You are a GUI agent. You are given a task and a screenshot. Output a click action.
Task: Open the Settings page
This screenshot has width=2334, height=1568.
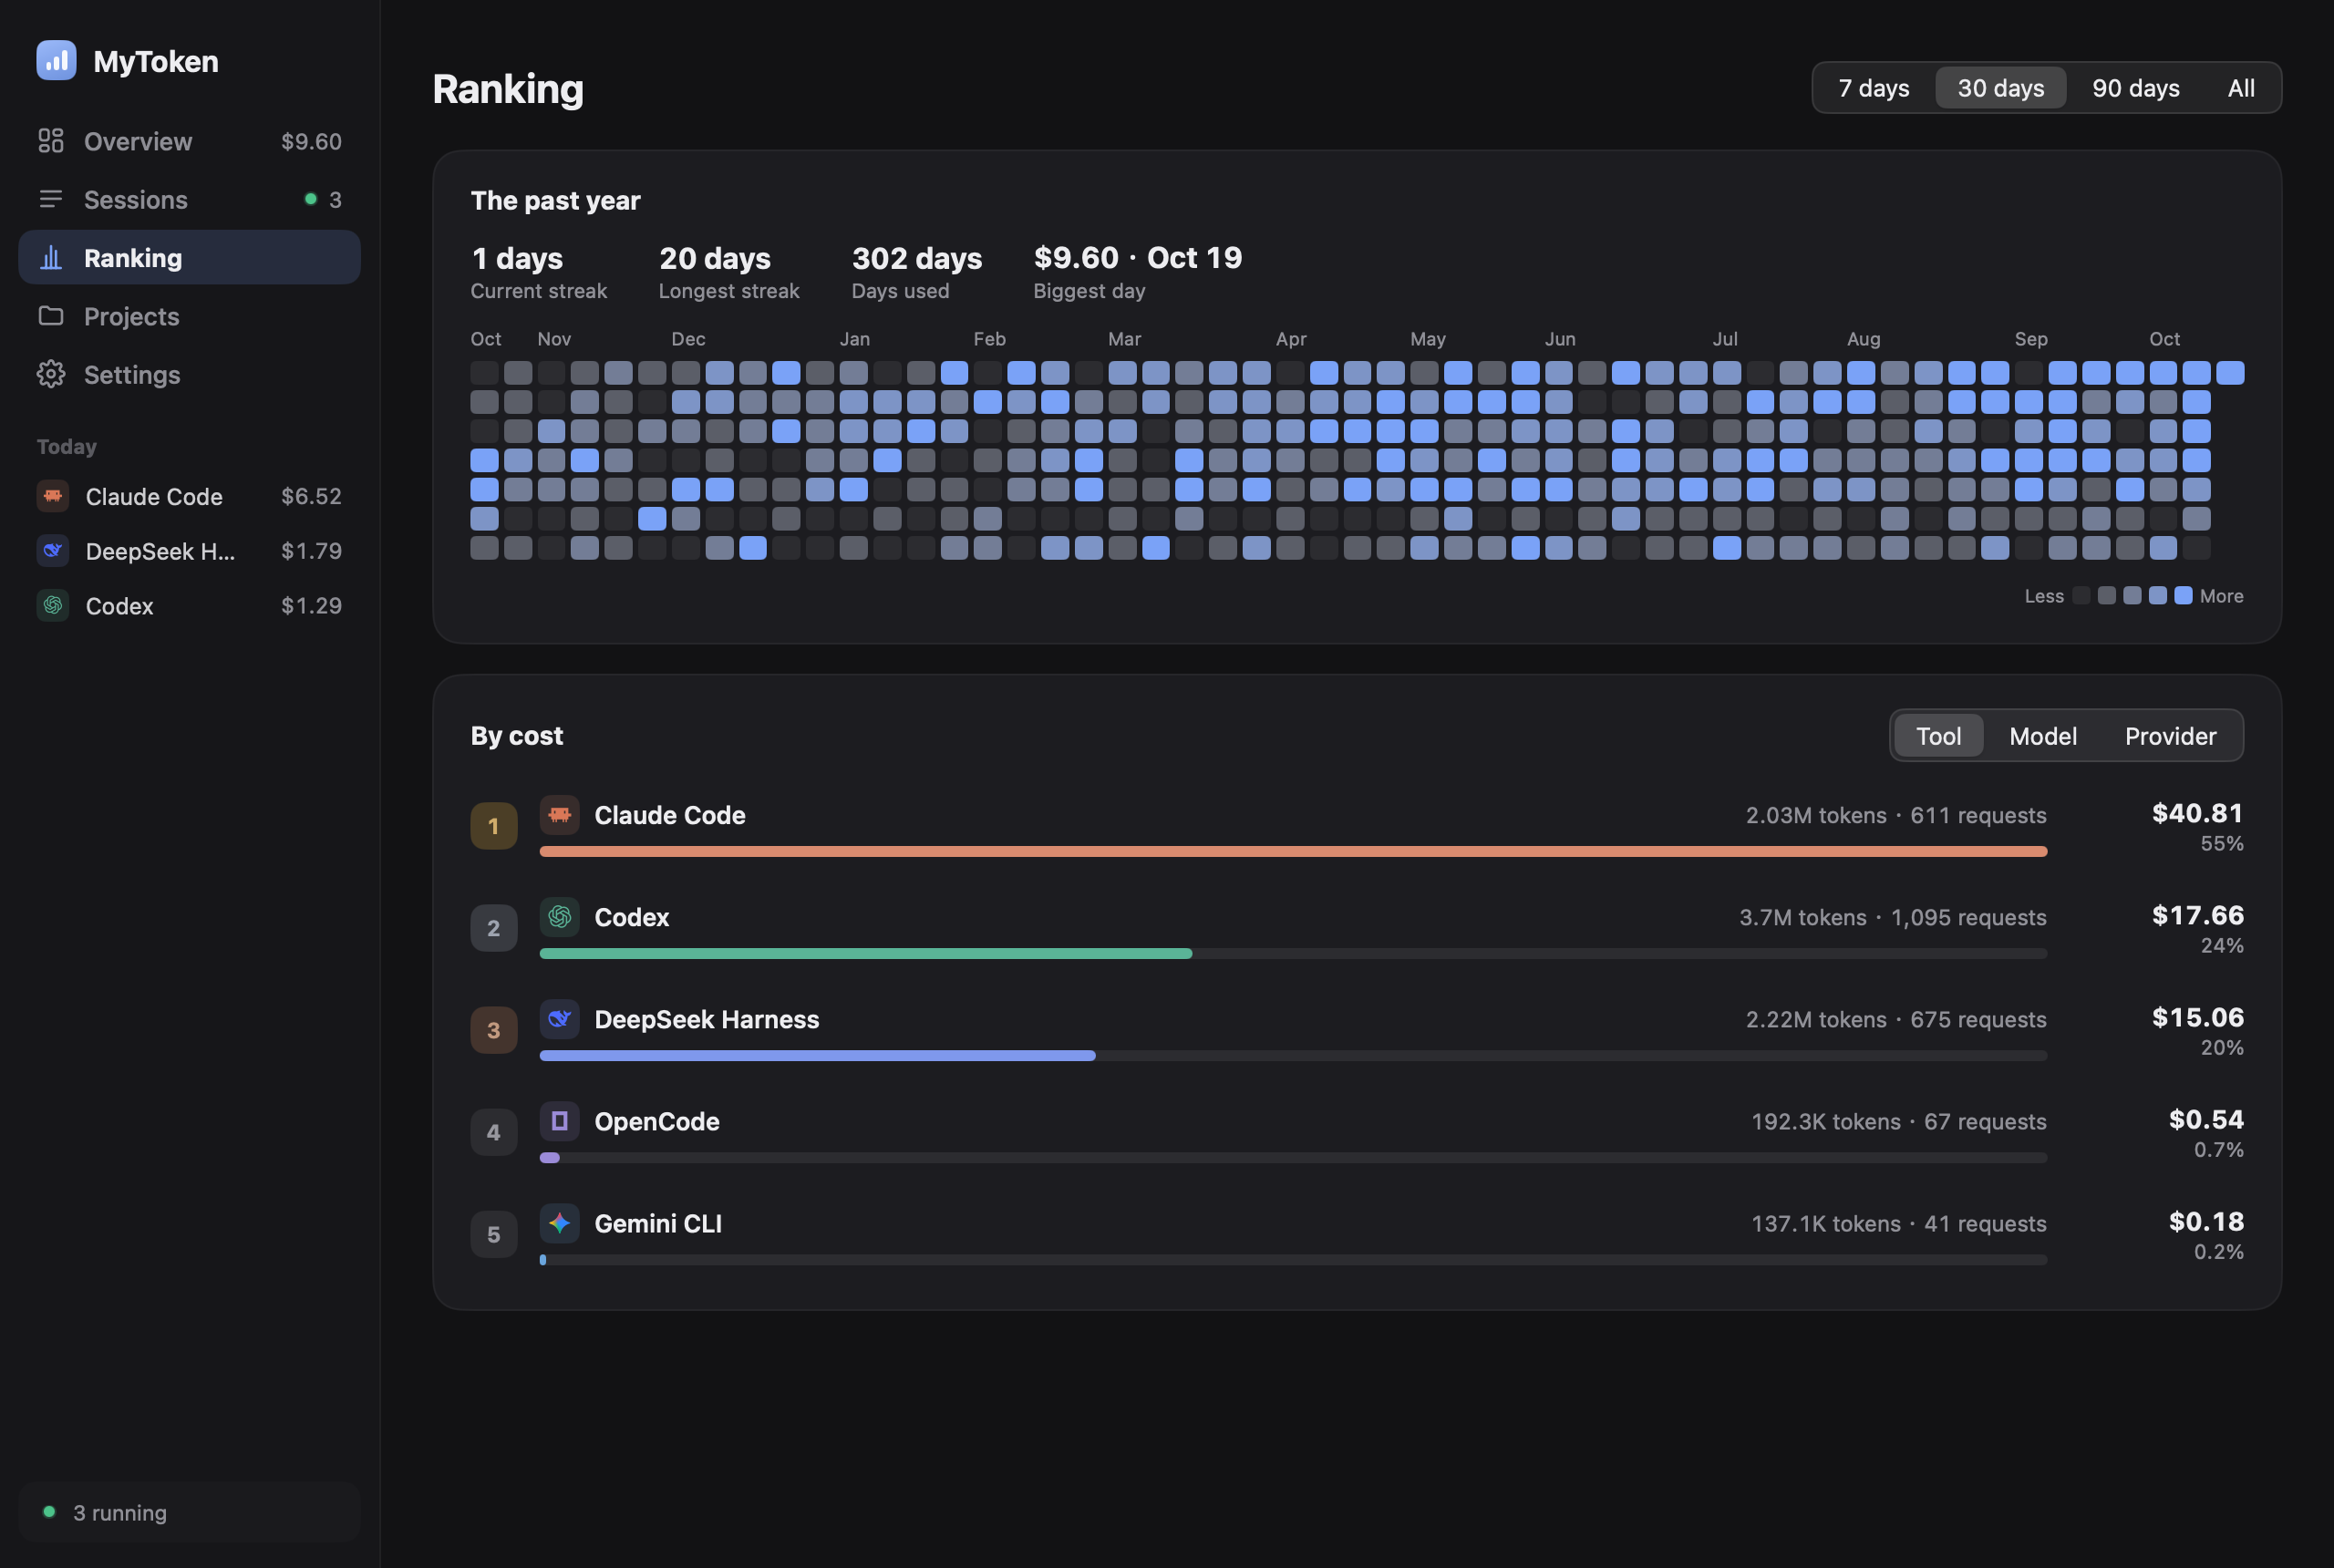coord(190,374)
